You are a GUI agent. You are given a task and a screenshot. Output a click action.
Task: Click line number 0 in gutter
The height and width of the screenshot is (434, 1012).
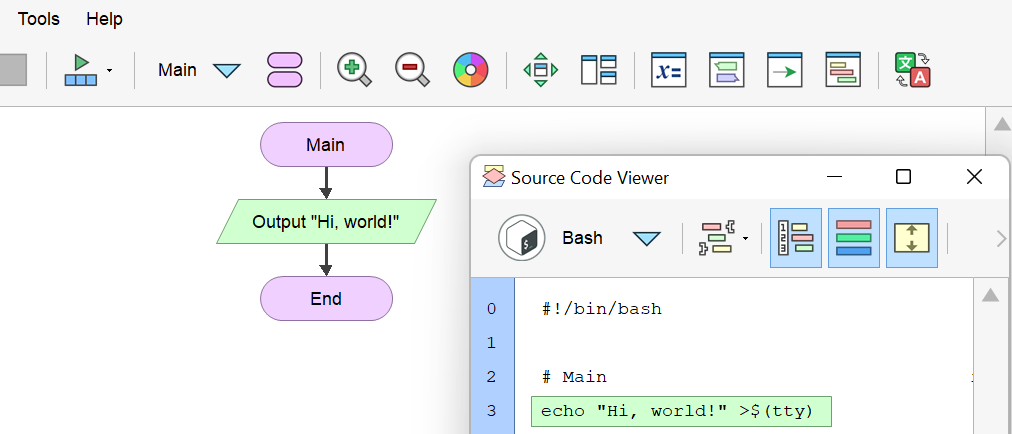coord(492,309)
